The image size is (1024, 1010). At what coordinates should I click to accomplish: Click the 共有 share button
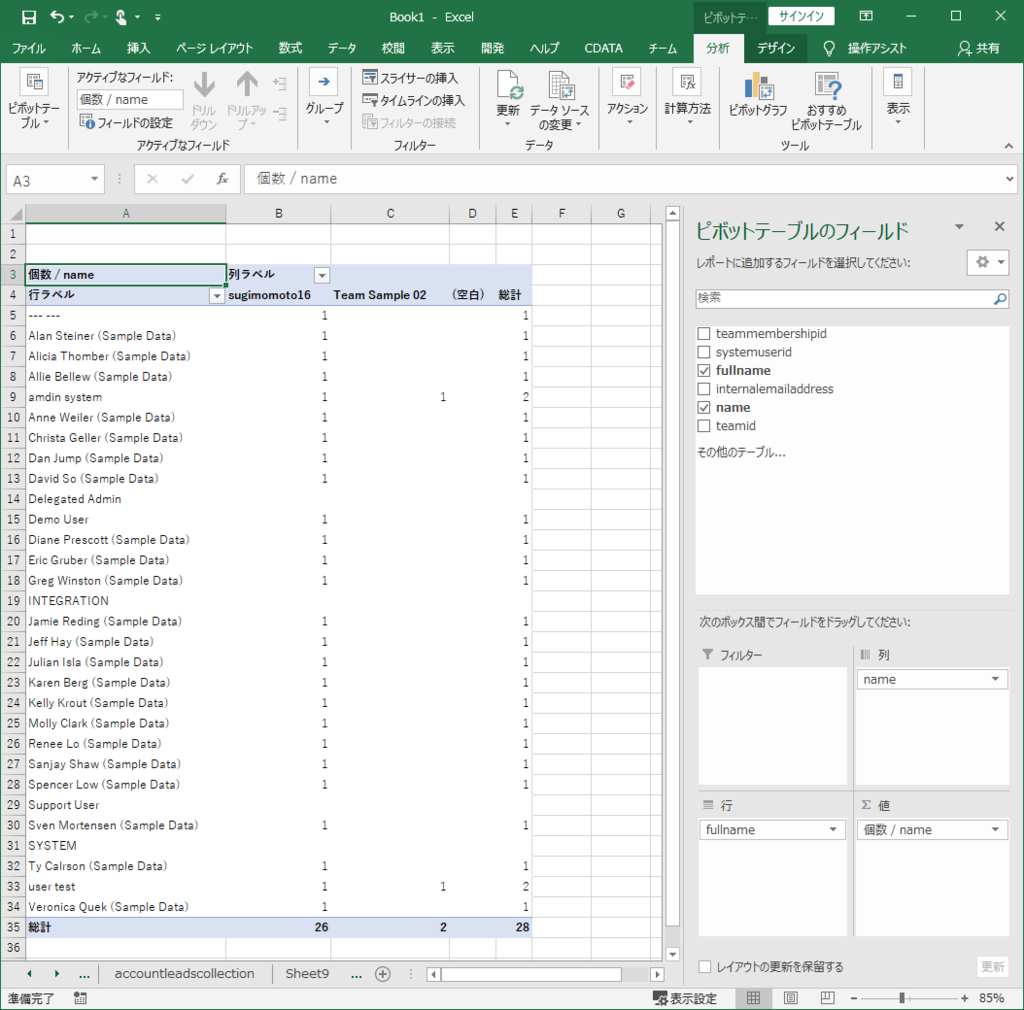coord(979,48)
